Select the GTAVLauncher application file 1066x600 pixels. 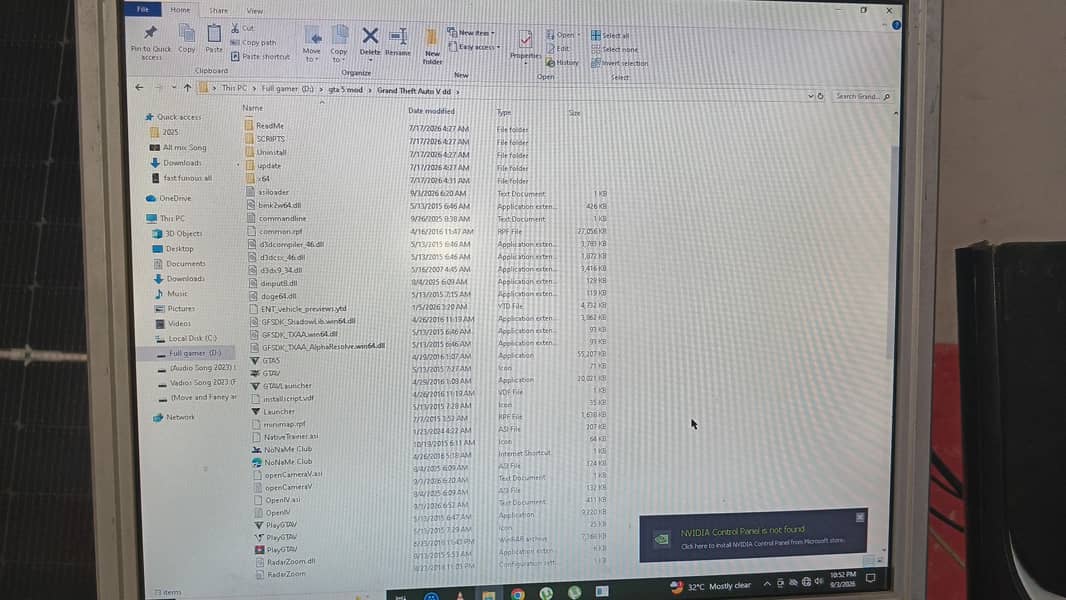[x=281, y=385]
